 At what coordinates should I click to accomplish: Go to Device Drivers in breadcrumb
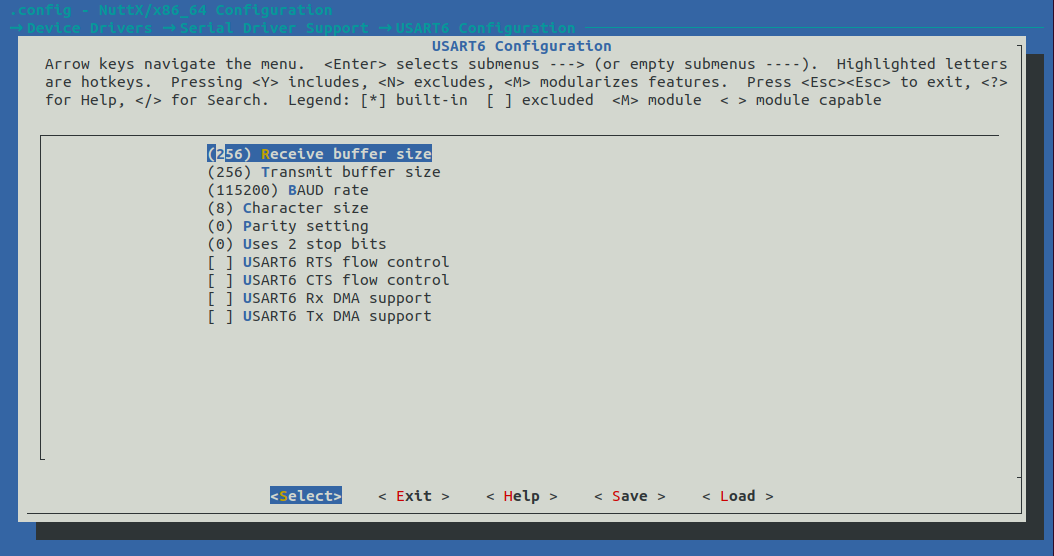tap(89, 28)
